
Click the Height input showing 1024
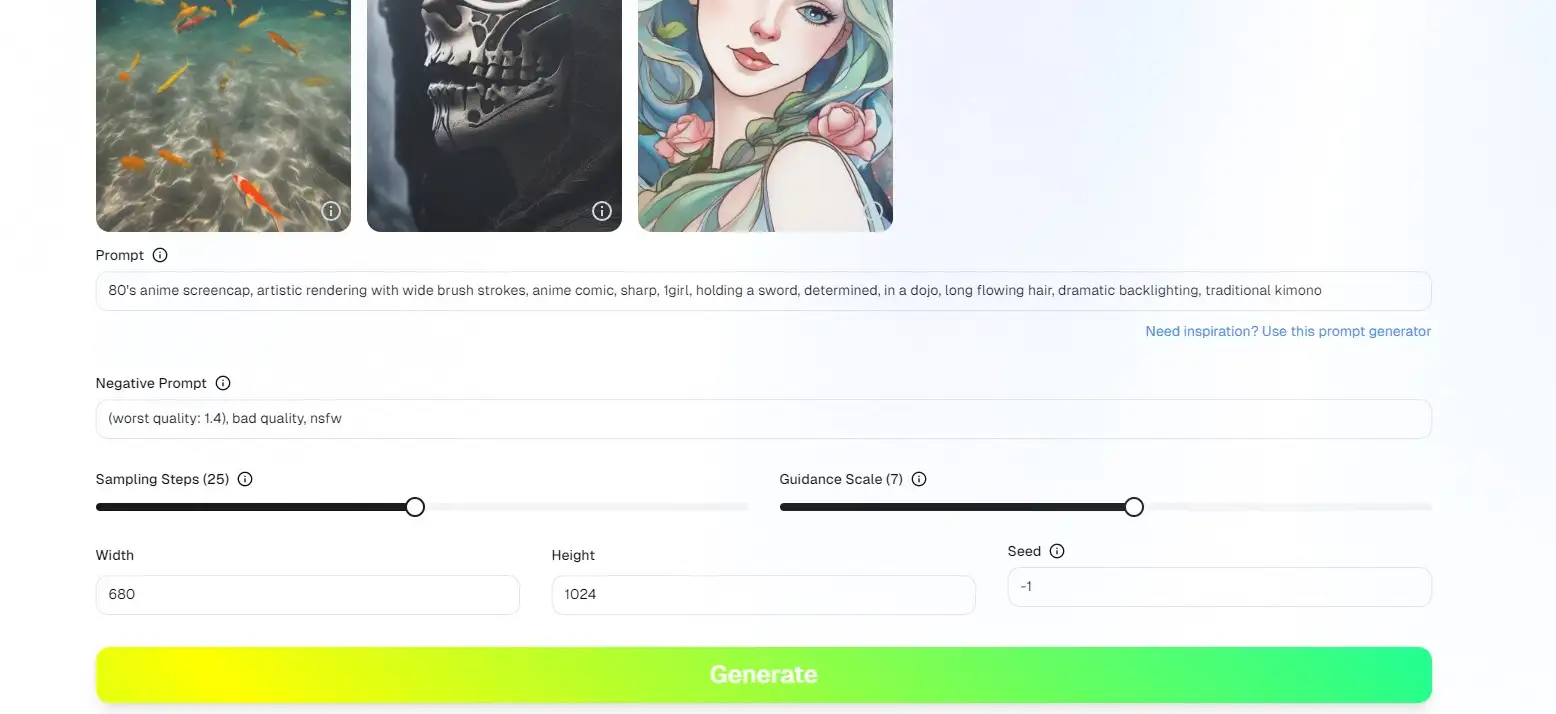[x=764, y=595]
